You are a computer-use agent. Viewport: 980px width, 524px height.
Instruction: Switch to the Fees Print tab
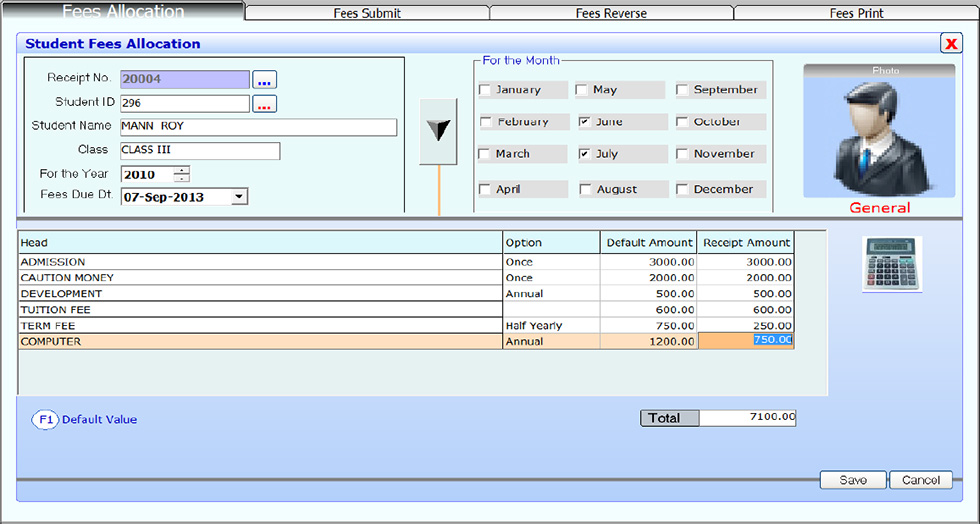coord(856,13)
